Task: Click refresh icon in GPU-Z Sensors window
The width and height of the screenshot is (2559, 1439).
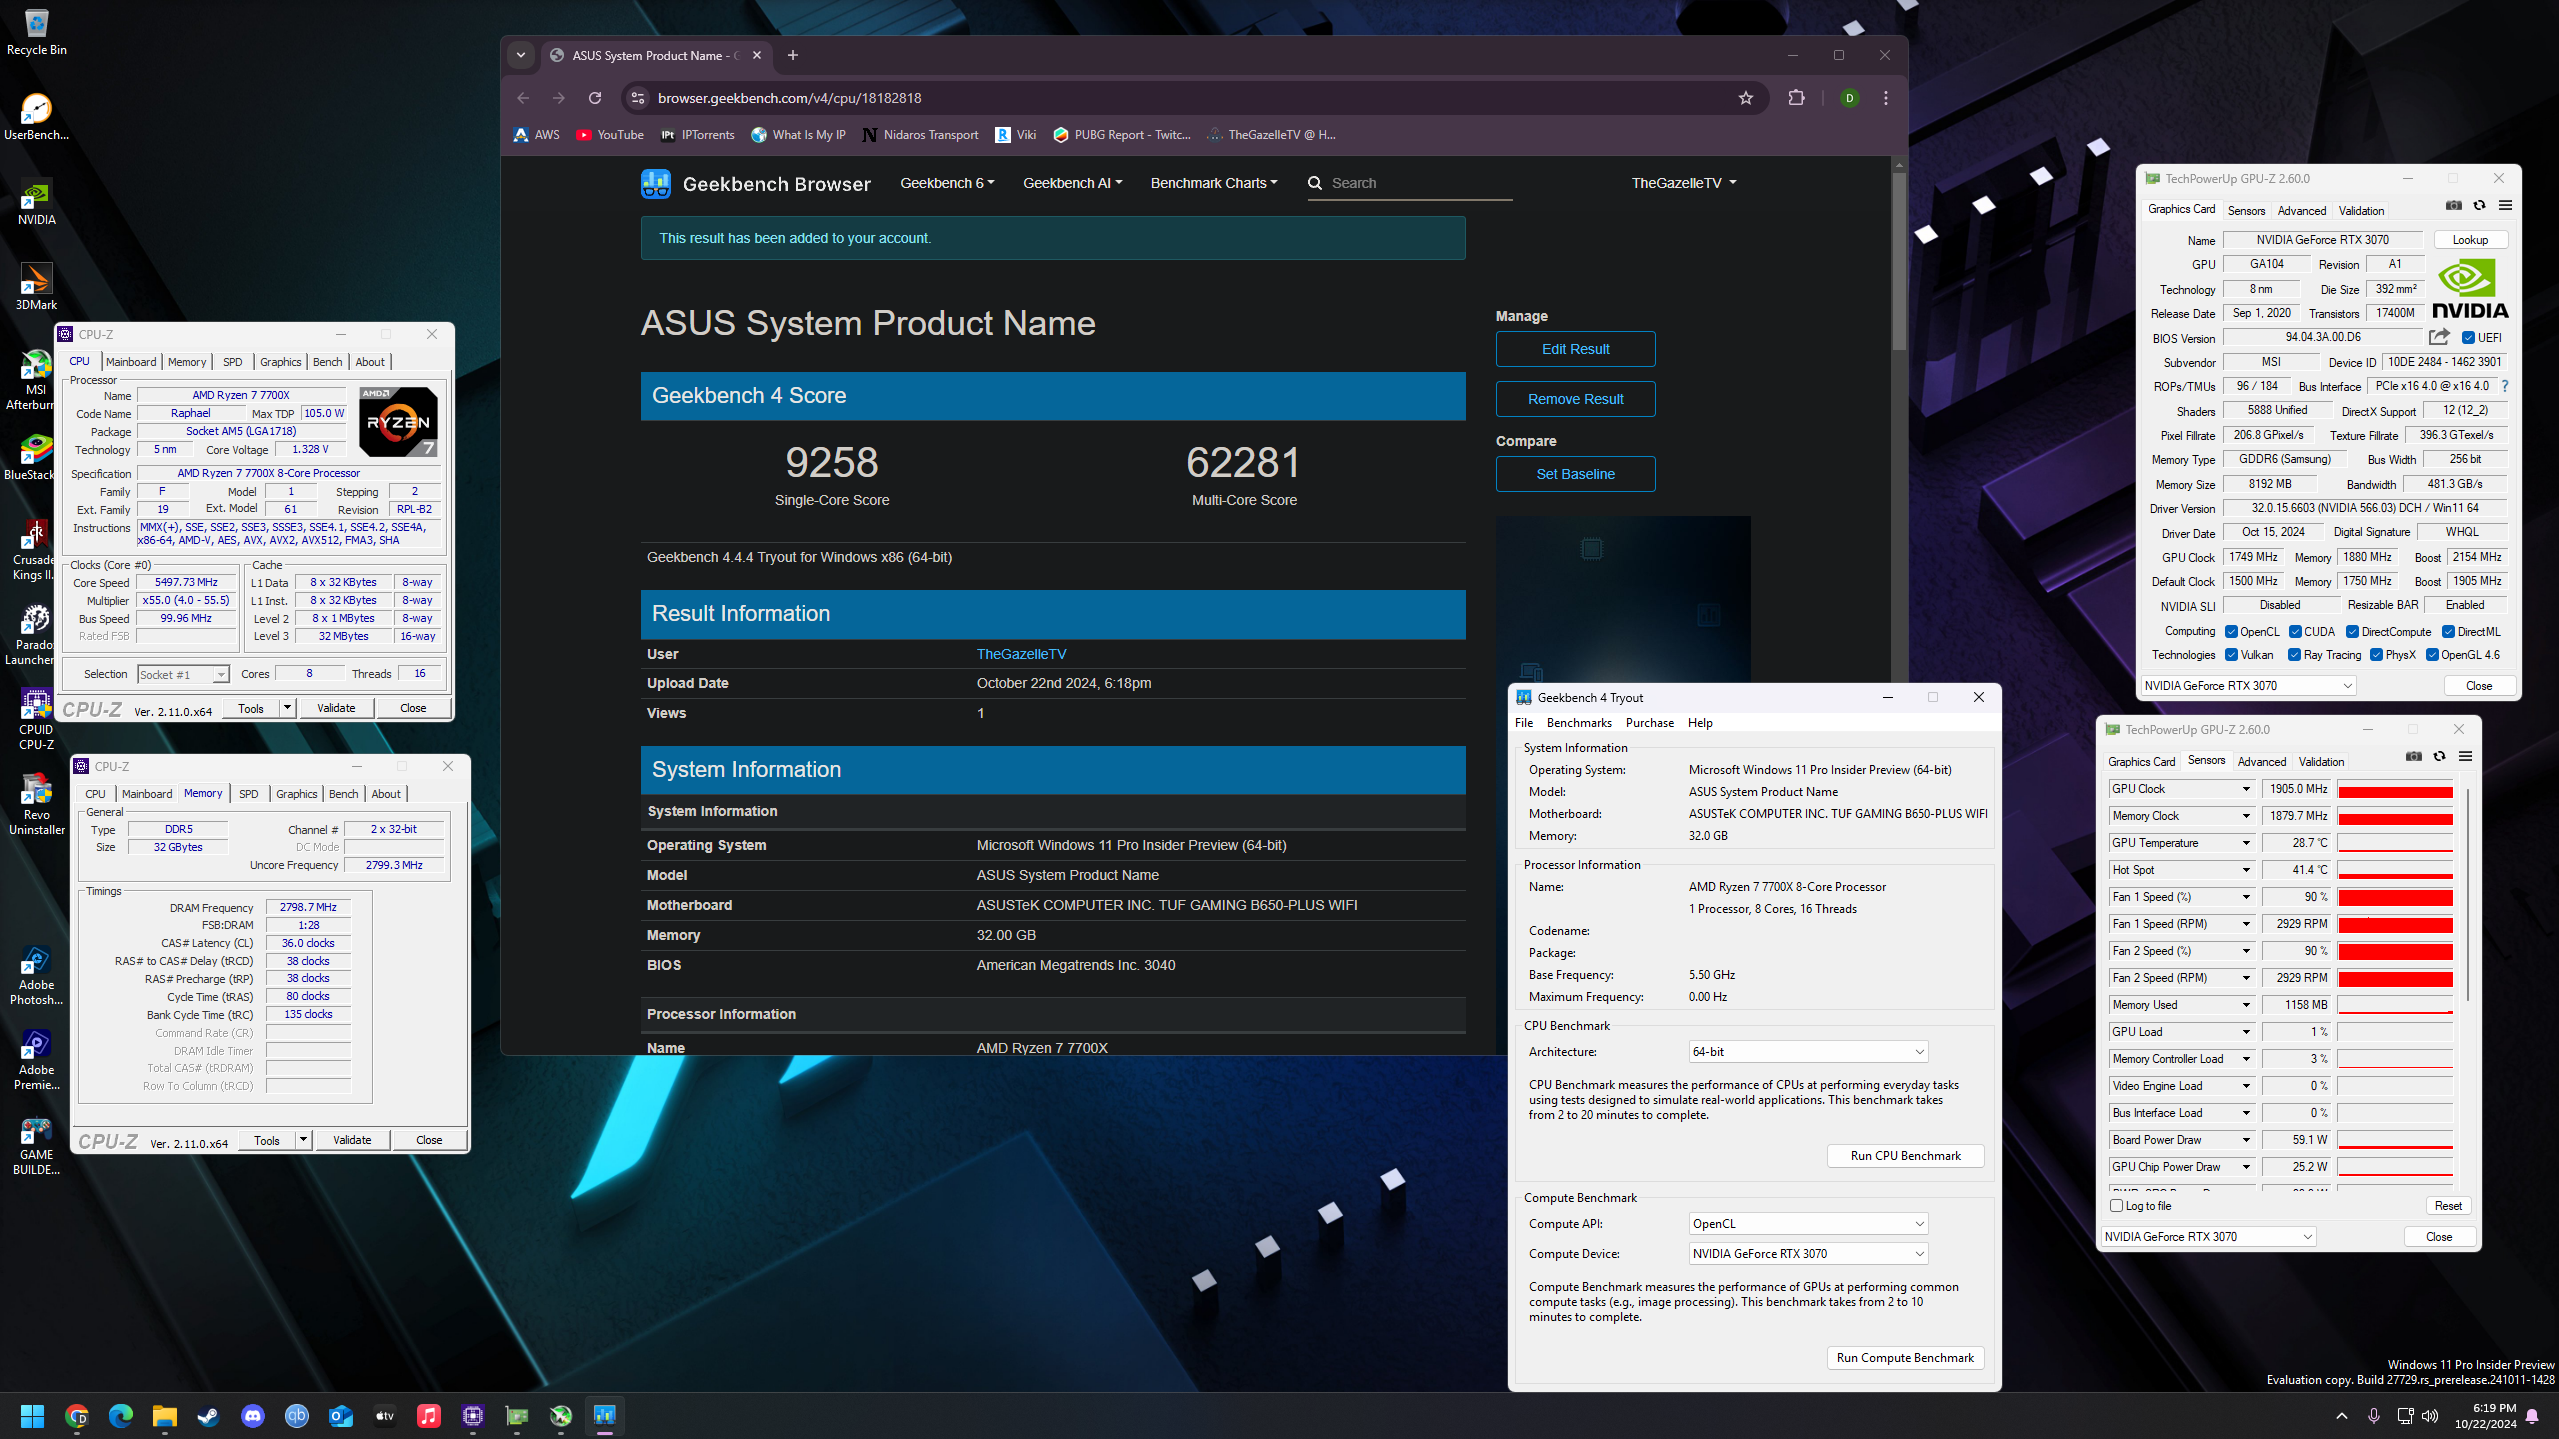Action: (x=2439, y=756)
